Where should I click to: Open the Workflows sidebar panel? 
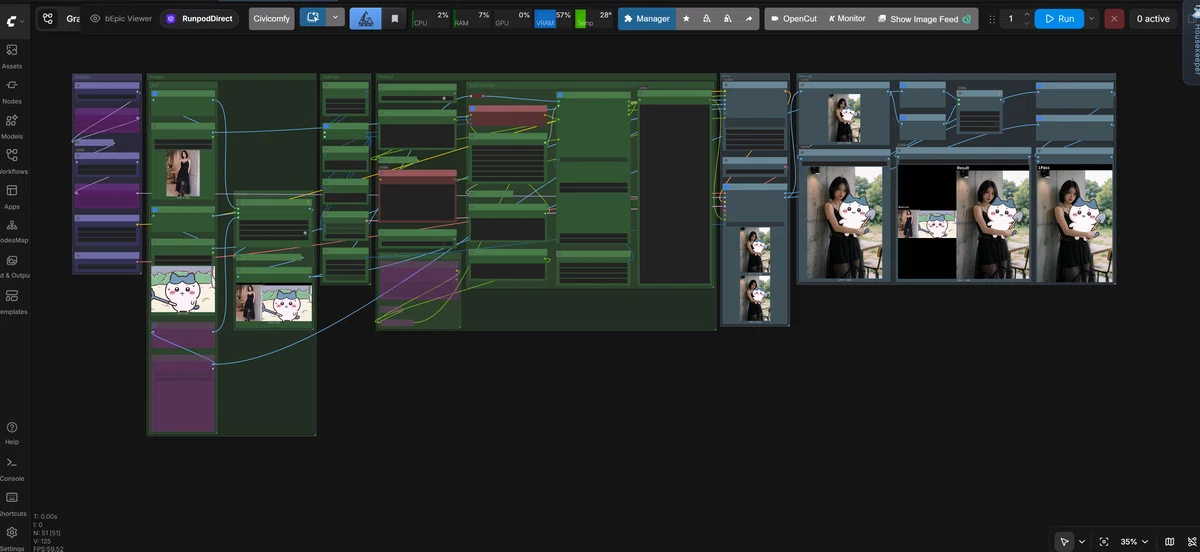12,161
